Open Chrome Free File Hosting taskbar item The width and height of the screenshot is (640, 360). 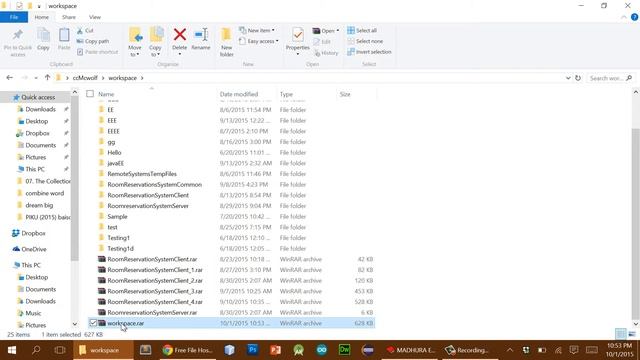(x=188, y=350)
